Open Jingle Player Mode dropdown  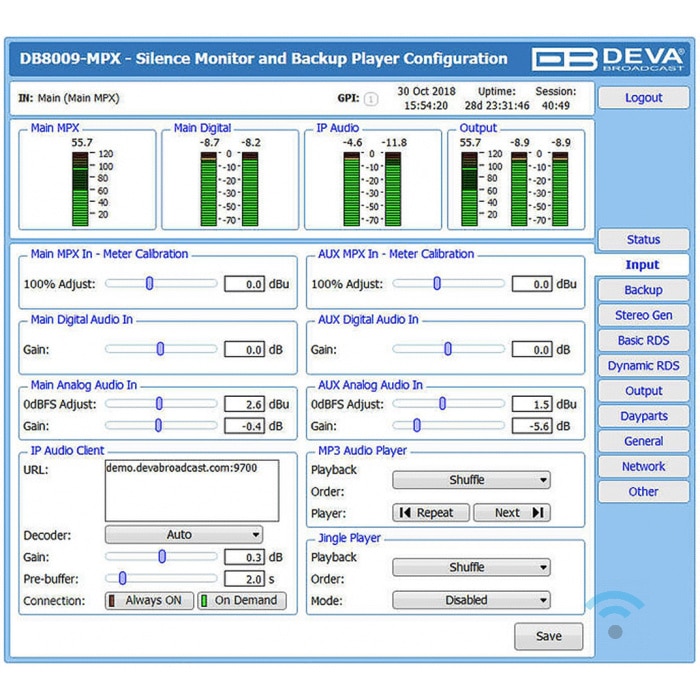[471, 601]
